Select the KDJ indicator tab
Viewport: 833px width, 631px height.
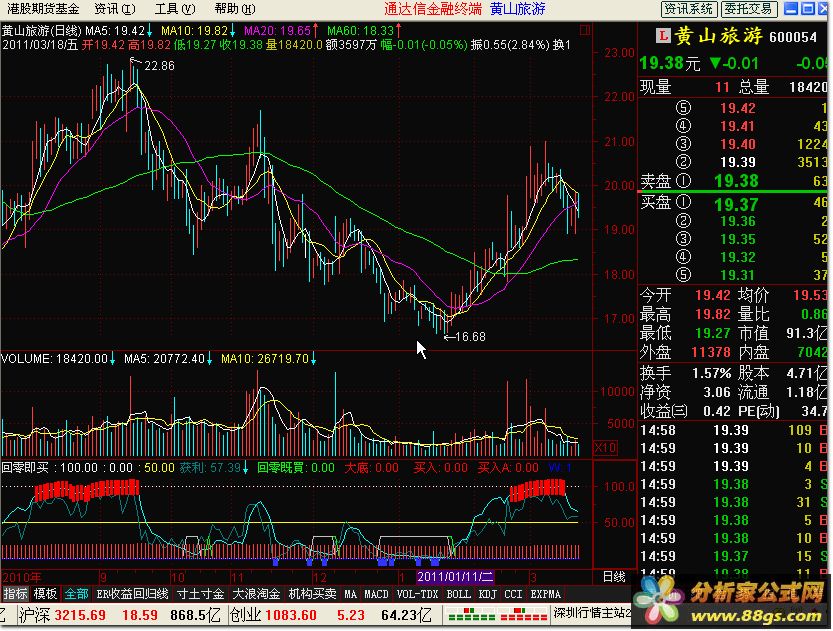click(488, 594)
